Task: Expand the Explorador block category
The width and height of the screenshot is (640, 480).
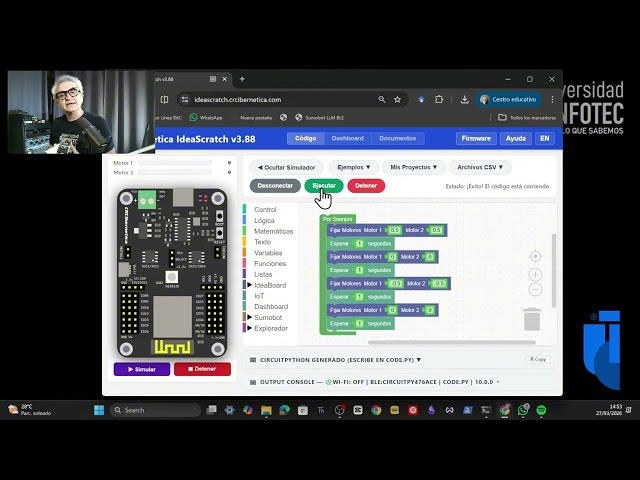Action: click(x=271, y=328)
